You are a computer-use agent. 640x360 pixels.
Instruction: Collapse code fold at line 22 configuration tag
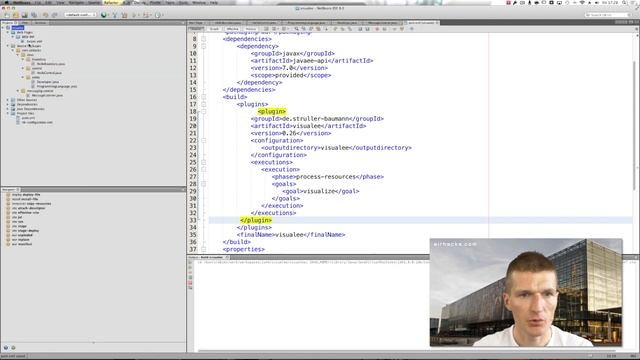203,140
